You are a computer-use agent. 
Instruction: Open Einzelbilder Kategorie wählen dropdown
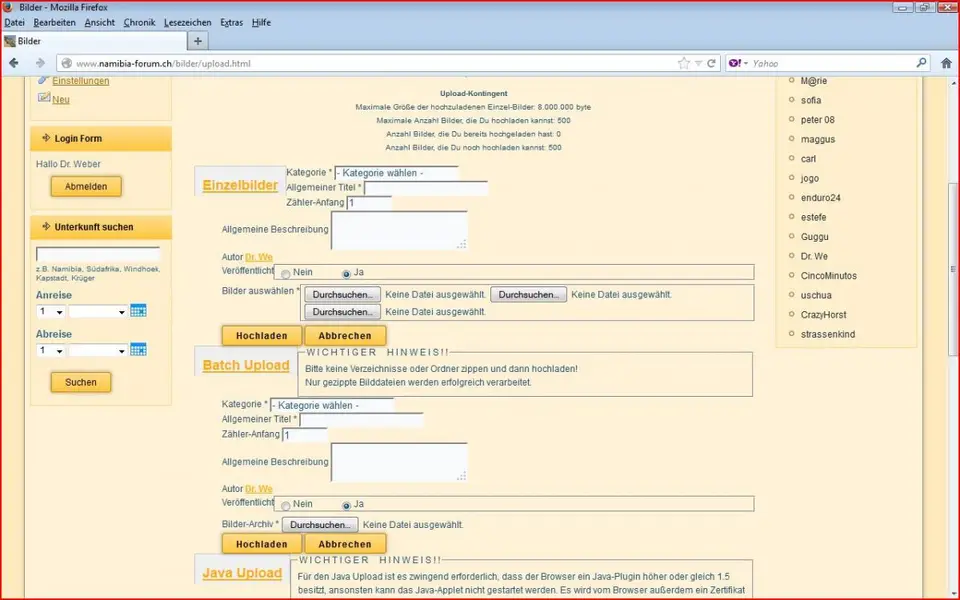396,173
